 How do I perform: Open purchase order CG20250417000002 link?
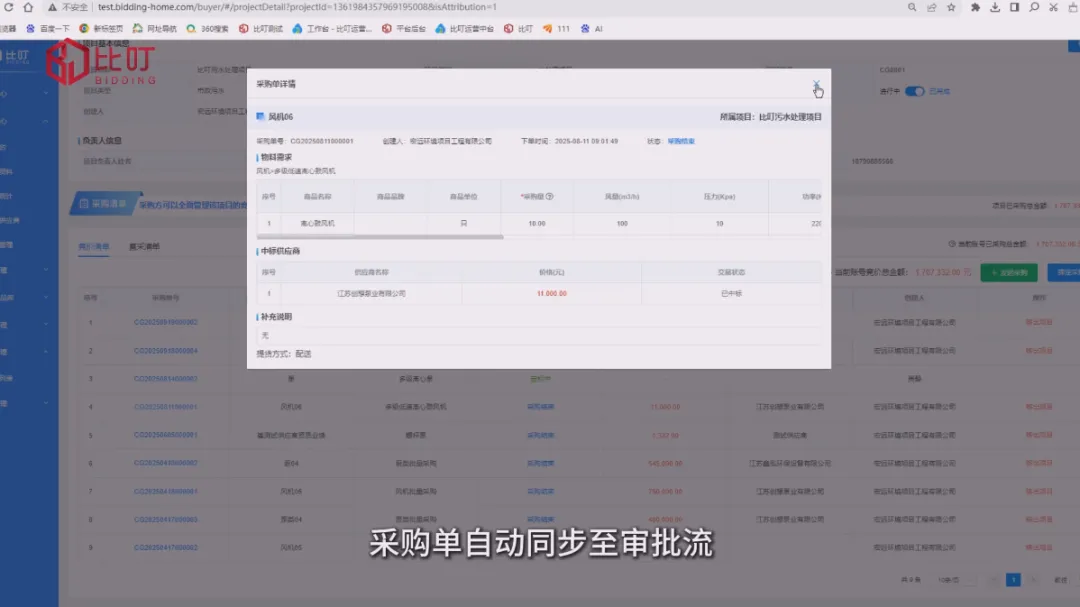pyautogui.click(x=166, y=548)
